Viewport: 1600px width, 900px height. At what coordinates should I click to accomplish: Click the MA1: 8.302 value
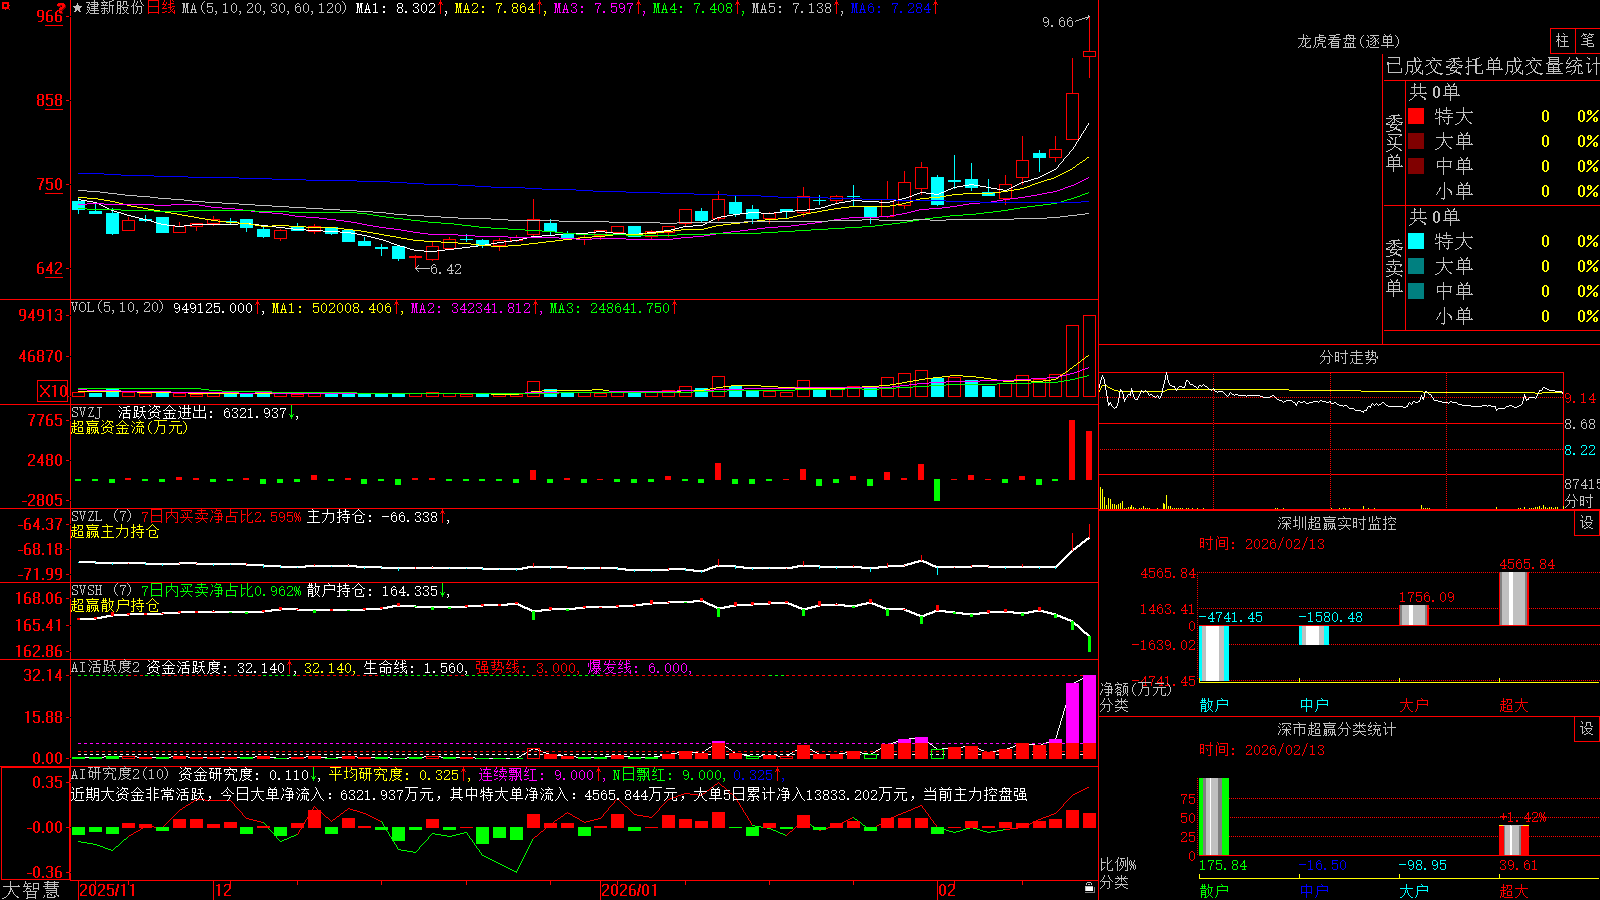pos(401,8)
